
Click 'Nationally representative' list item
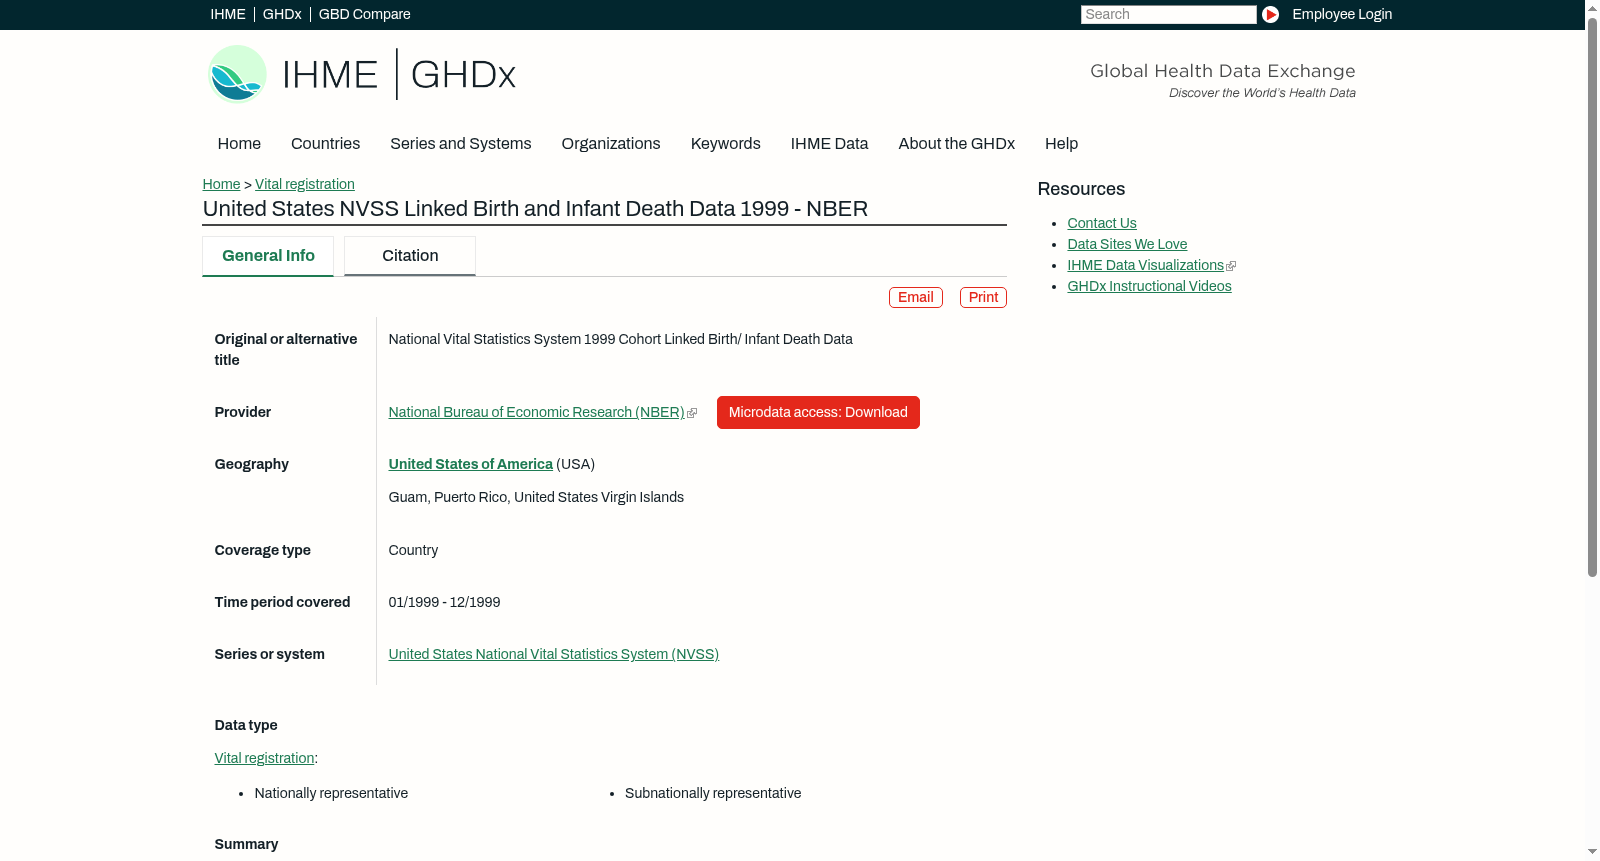[331, 793]
